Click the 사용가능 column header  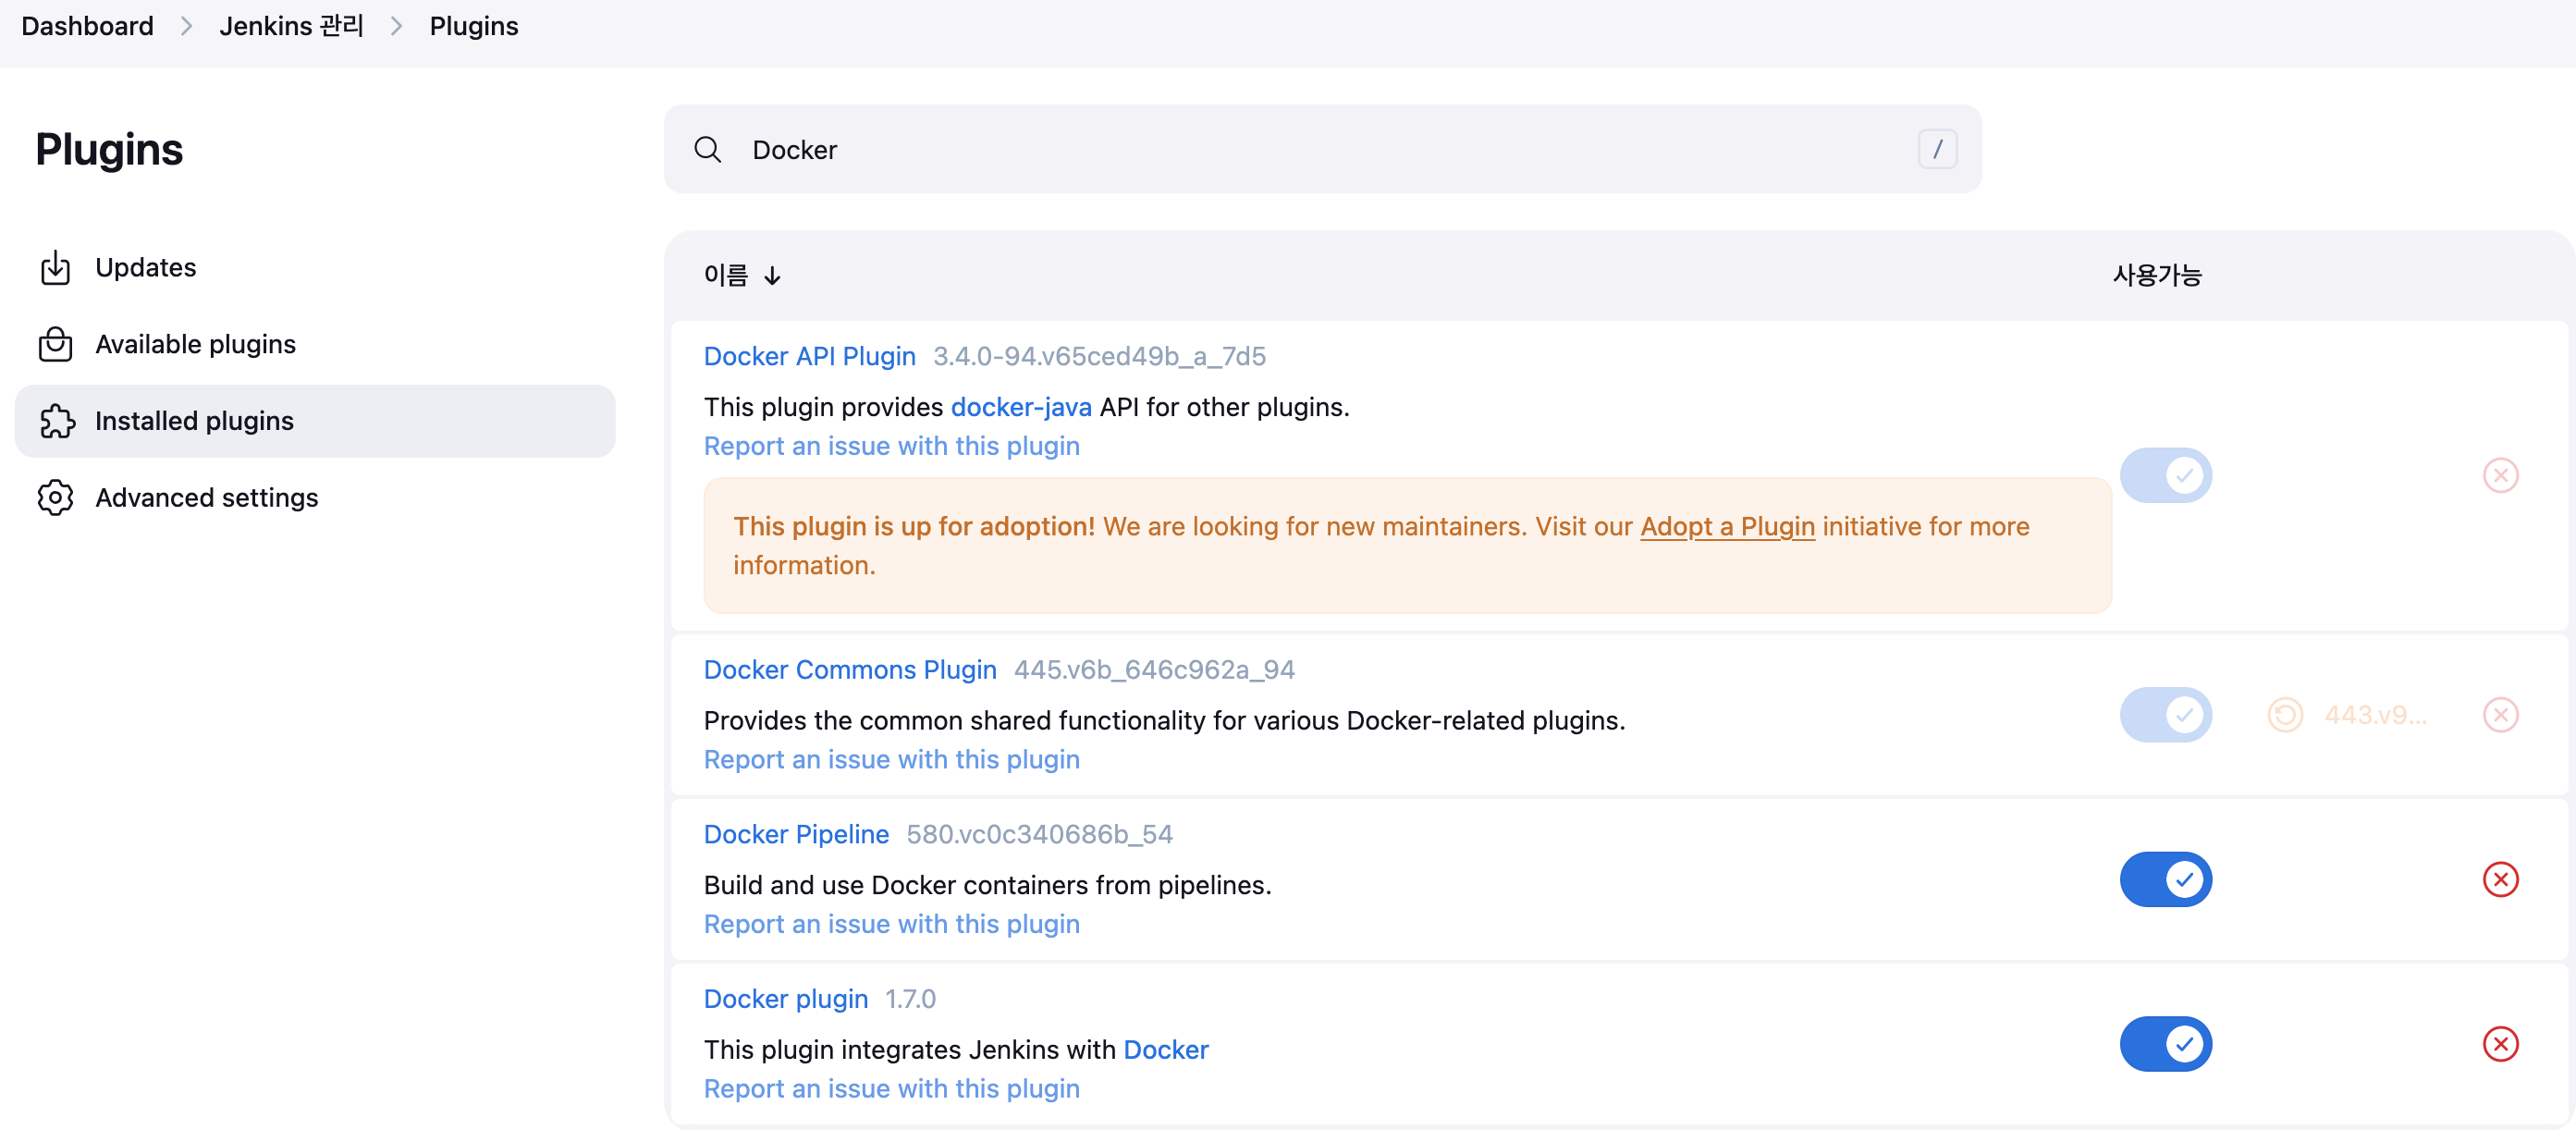coord(2157,276)
